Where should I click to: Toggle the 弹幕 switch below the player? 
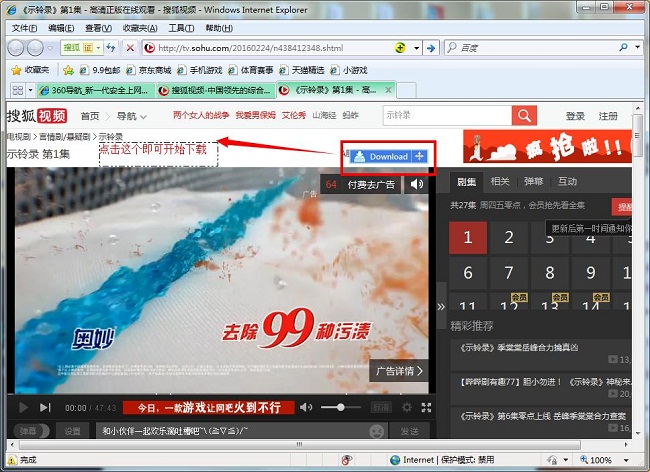point(31,431)
